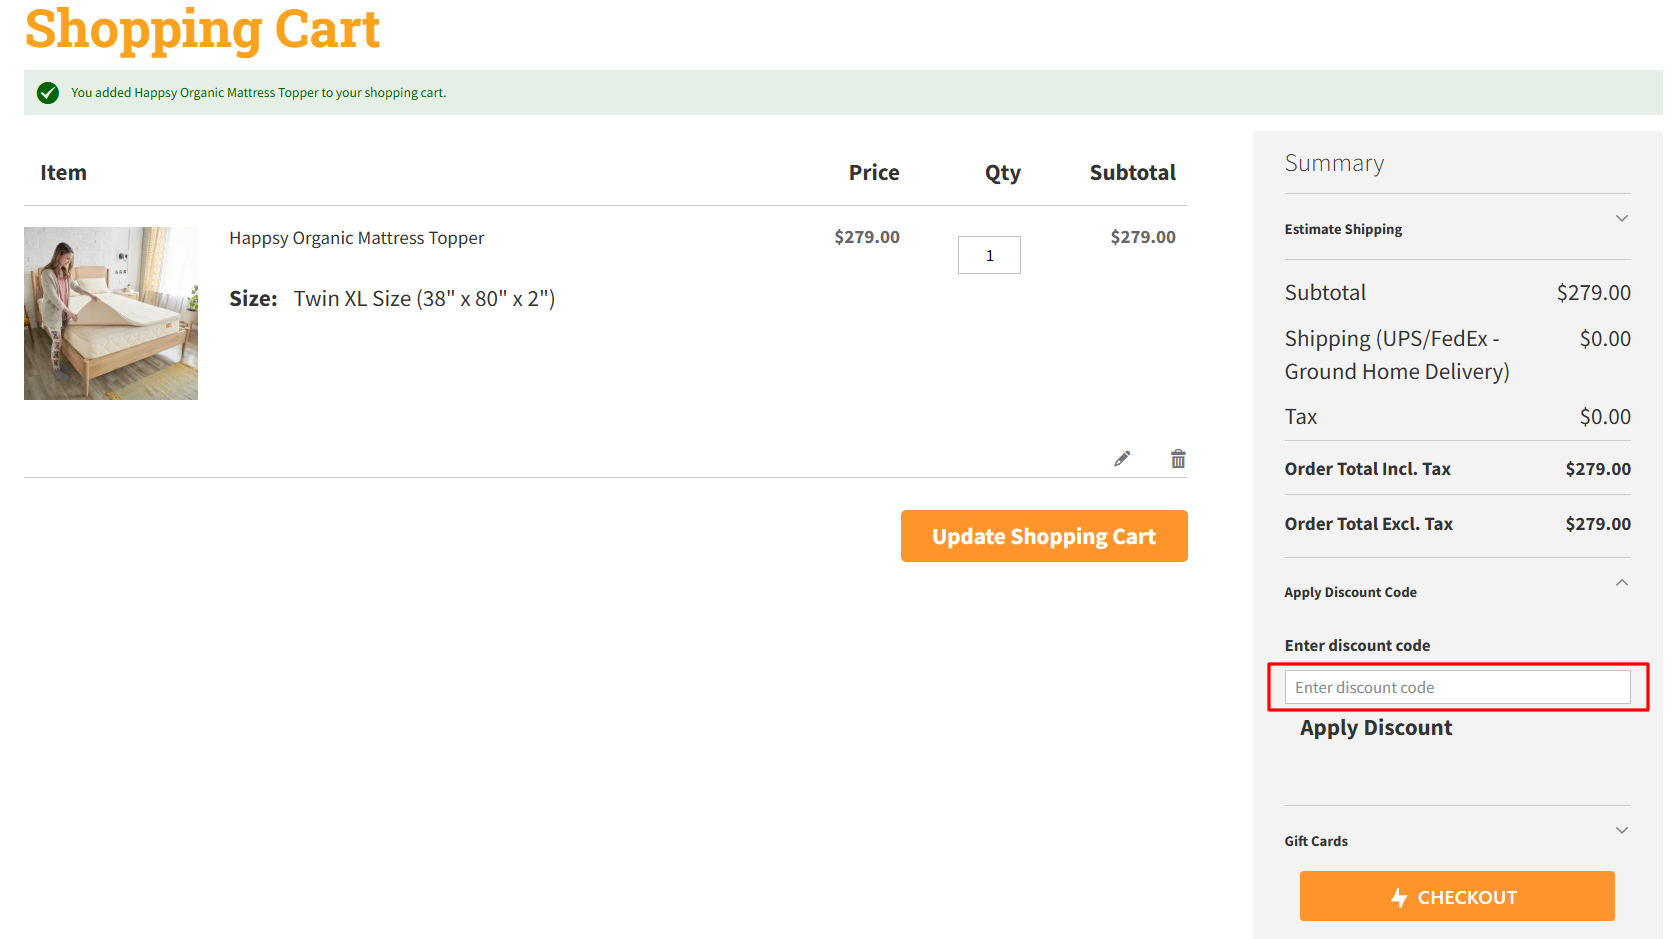Screen dimensions: 1677x939
Task: Click the Estimate Shipping label
Action: 1343,229
